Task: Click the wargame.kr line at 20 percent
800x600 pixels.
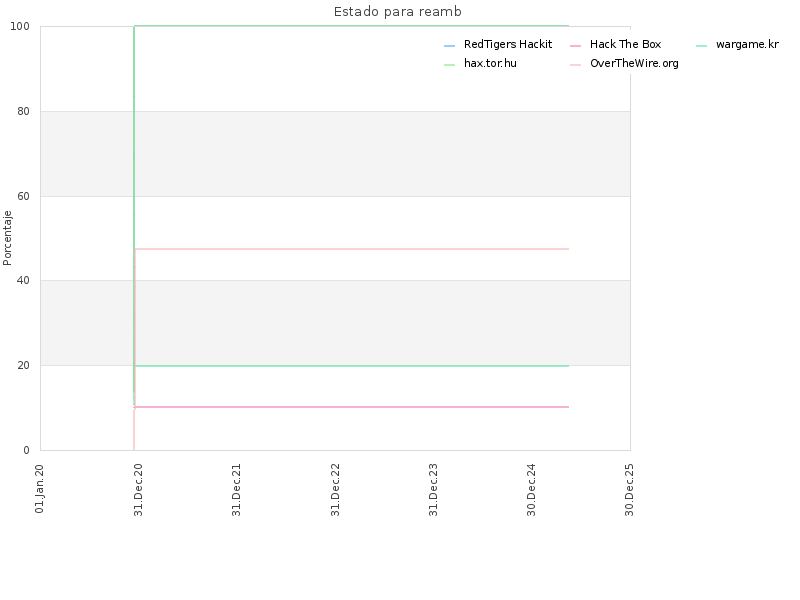Action: point(352,366)
